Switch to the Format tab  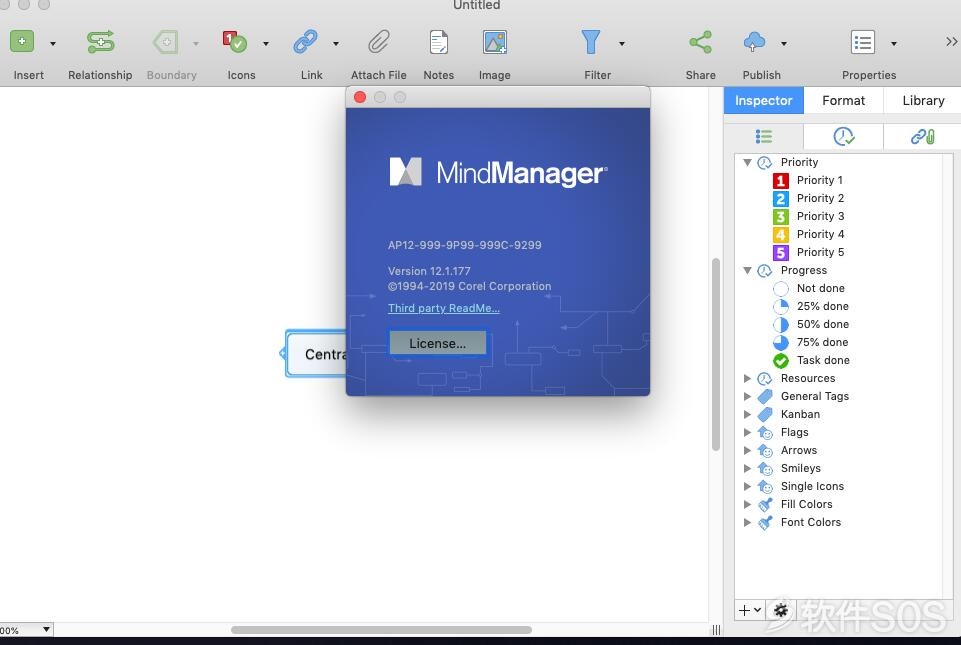[843, 101]
